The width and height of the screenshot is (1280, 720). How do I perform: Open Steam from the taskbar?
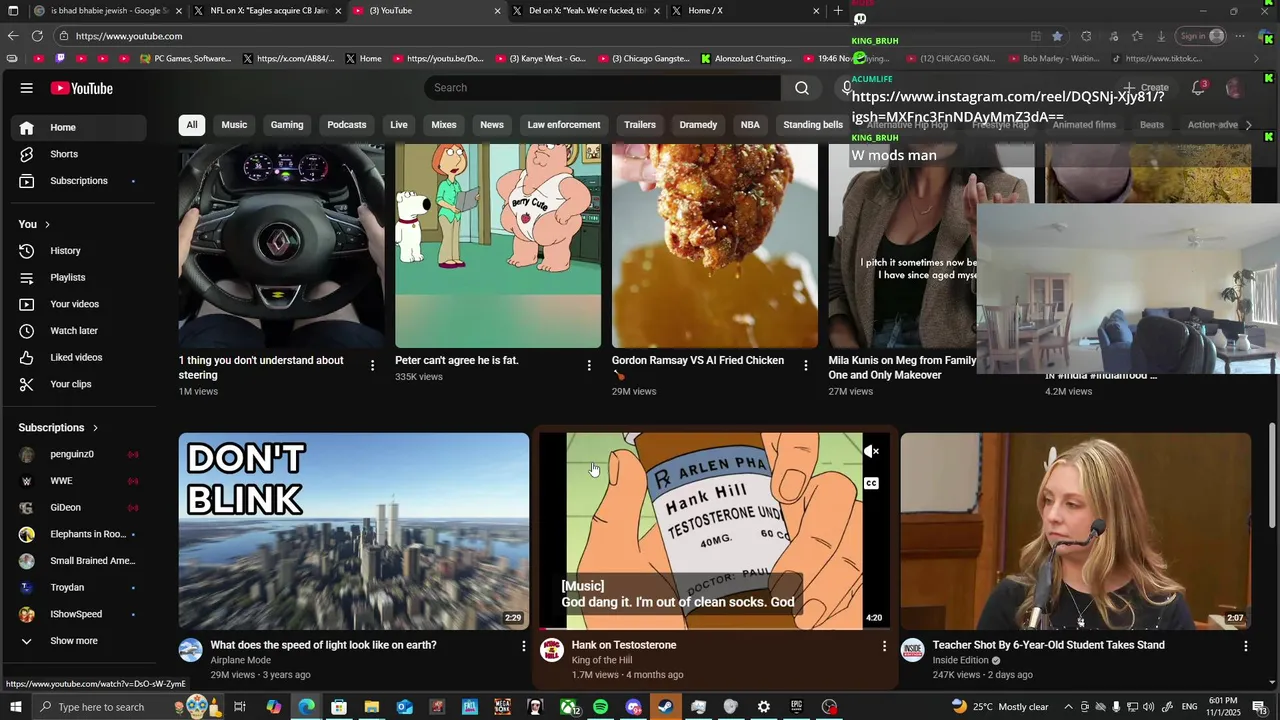(x=666, y=707)
